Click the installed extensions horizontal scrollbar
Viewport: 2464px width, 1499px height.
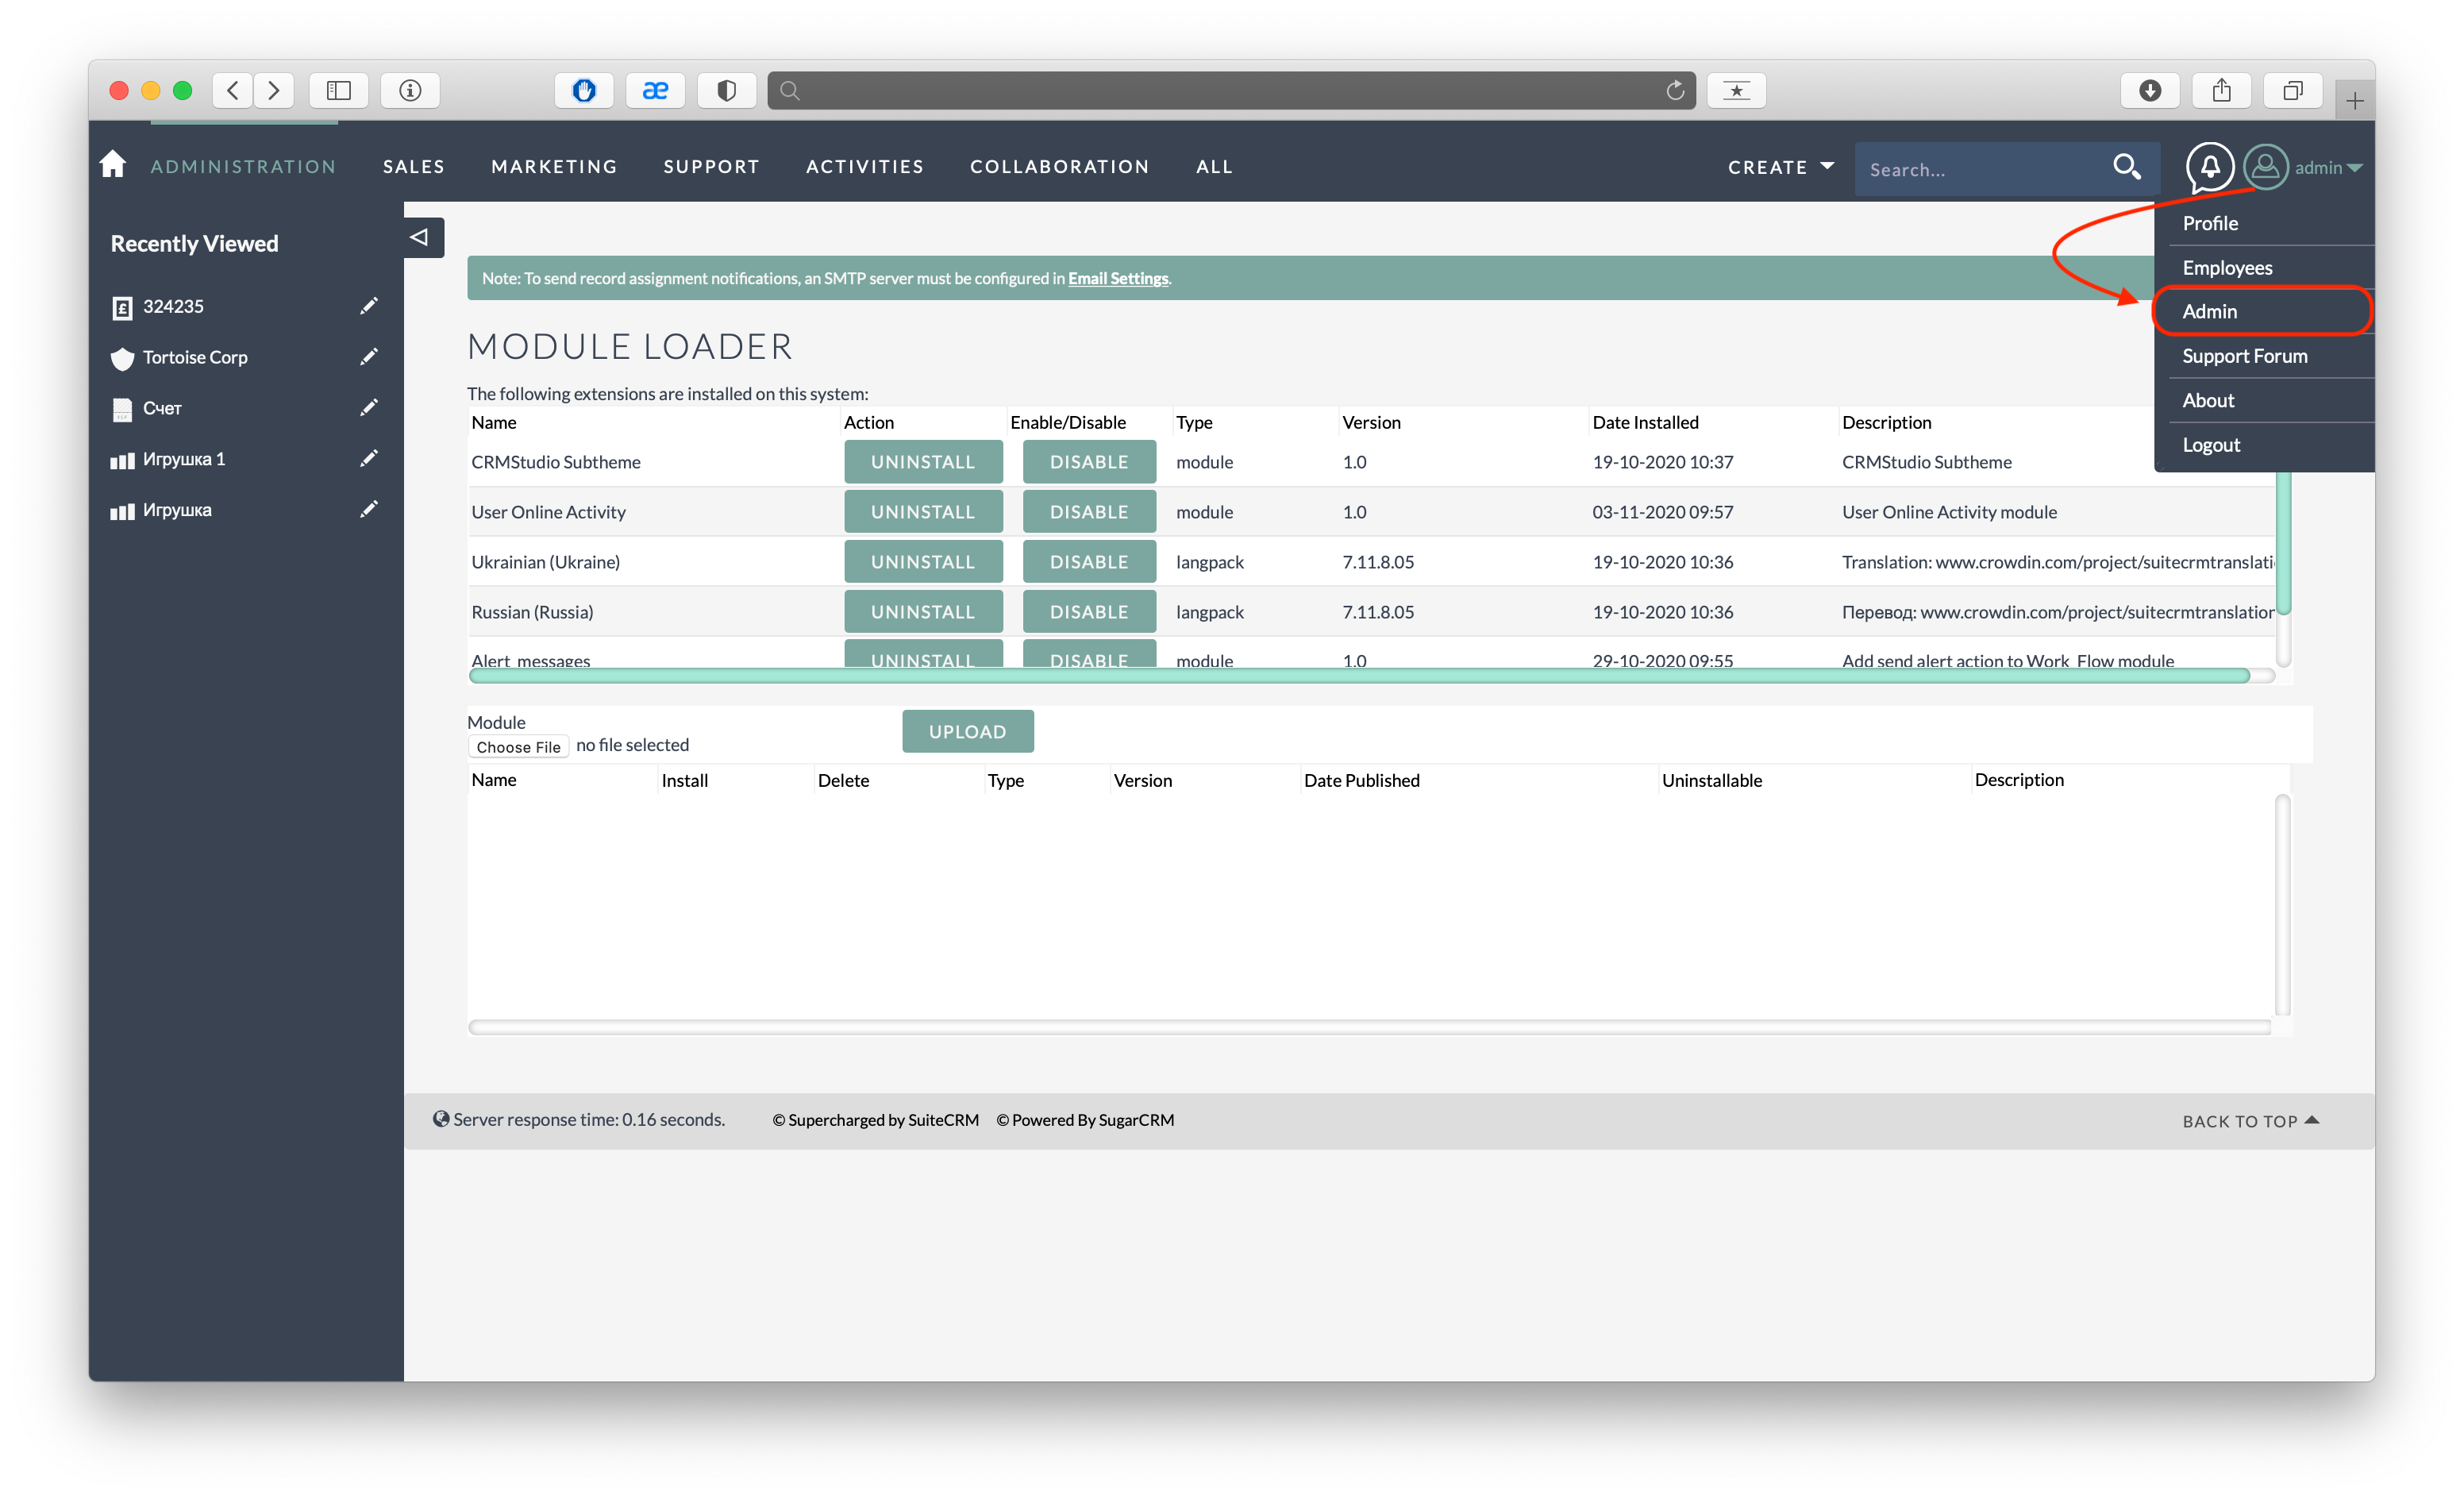pyautogui.click(x=1360, y=676)
